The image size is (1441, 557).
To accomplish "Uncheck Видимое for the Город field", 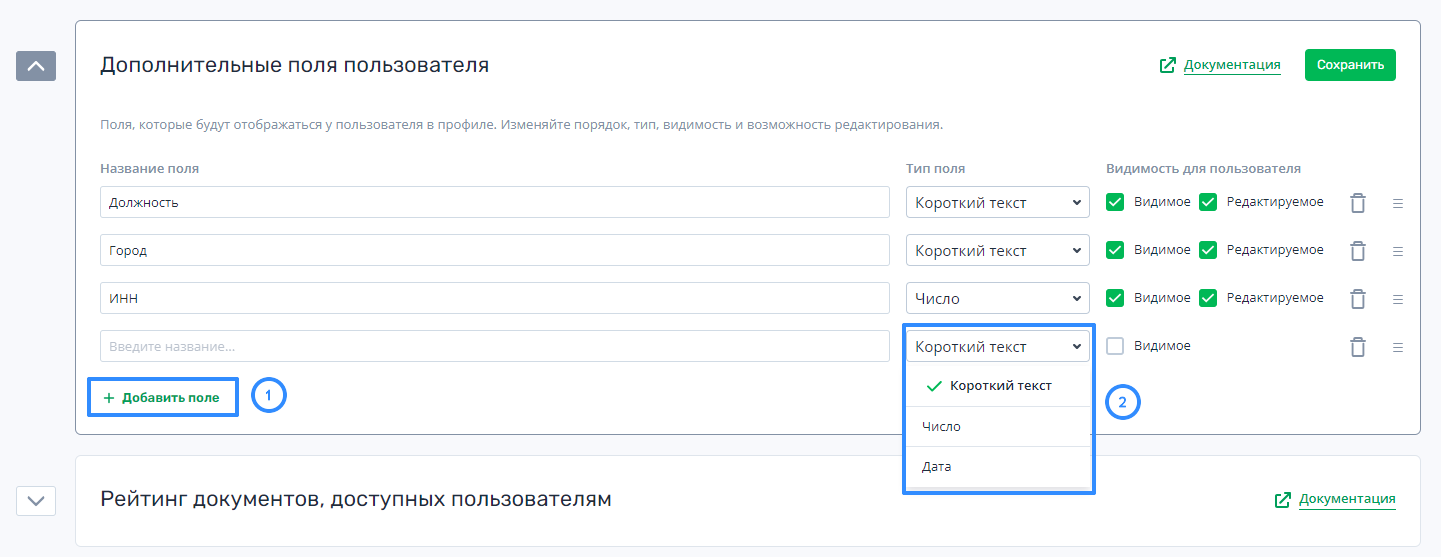I will point(1115,250).
